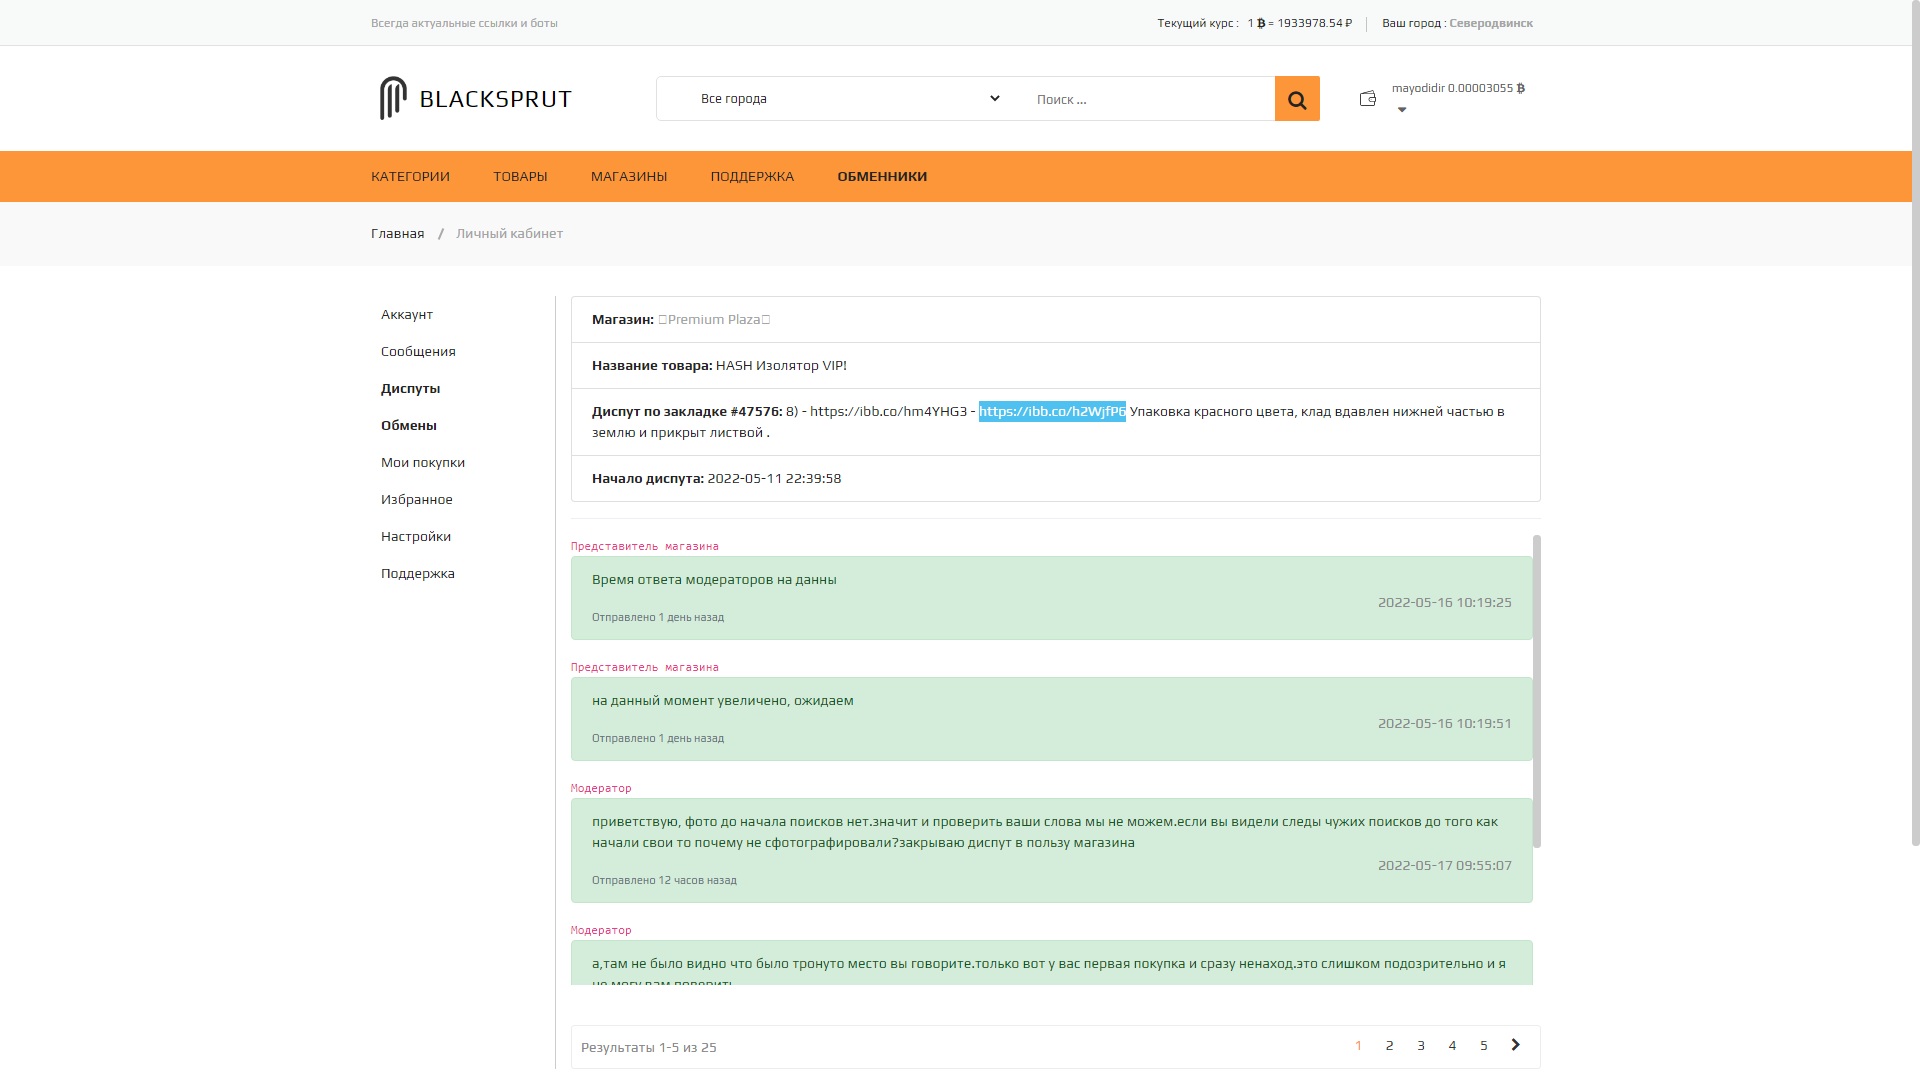Select МАГАЗИНЫ in the orange navigation bar
The width and height of the screenshot is (1920, 1080).
[x=629, y=176]
